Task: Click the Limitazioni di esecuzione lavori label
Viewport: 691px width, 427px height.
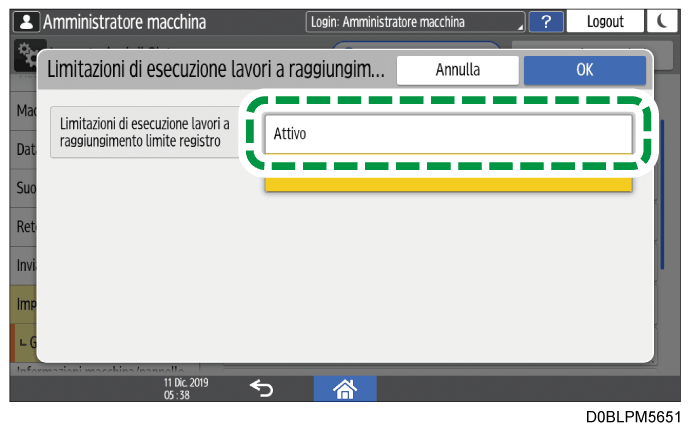Action: pos(145,131)
